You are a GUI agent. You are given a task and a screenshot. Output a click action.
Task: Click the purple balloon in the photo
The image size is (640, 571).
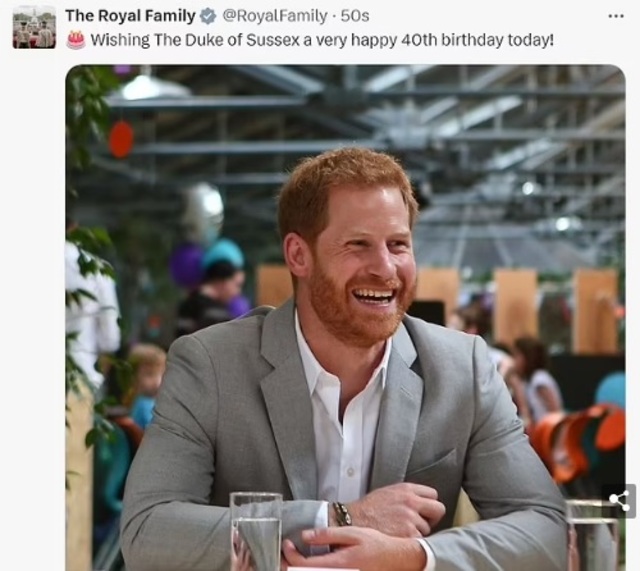[x=186, y=265]
